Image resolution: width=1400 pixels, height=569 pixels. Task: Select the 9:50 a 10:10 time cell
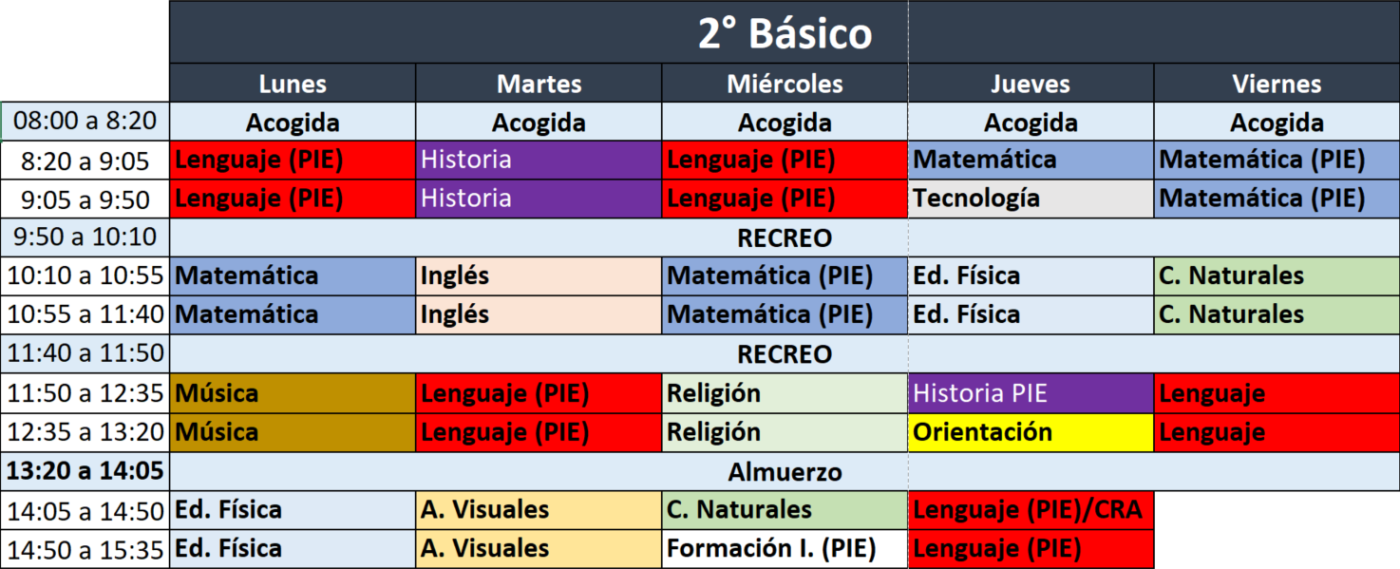coord(85,238)
